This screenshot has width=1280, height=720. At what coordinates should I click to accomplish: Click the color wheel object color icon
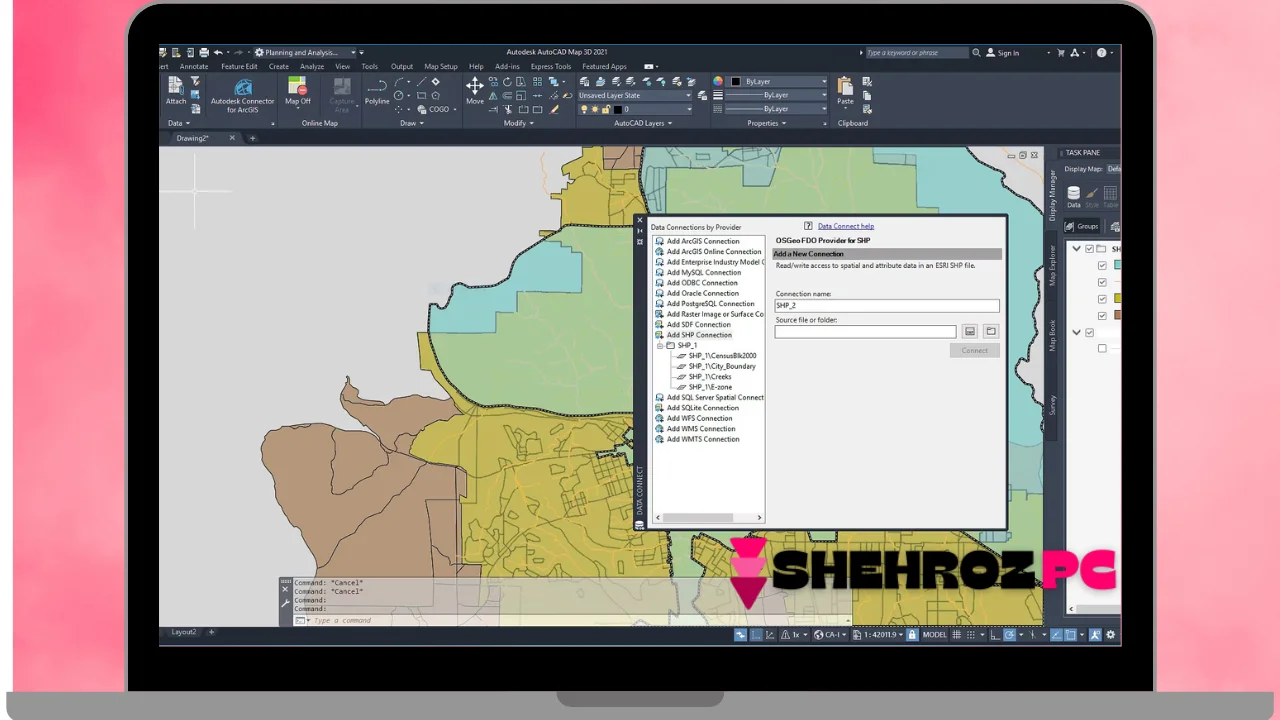pyautogui.click(x=718, y=81)
